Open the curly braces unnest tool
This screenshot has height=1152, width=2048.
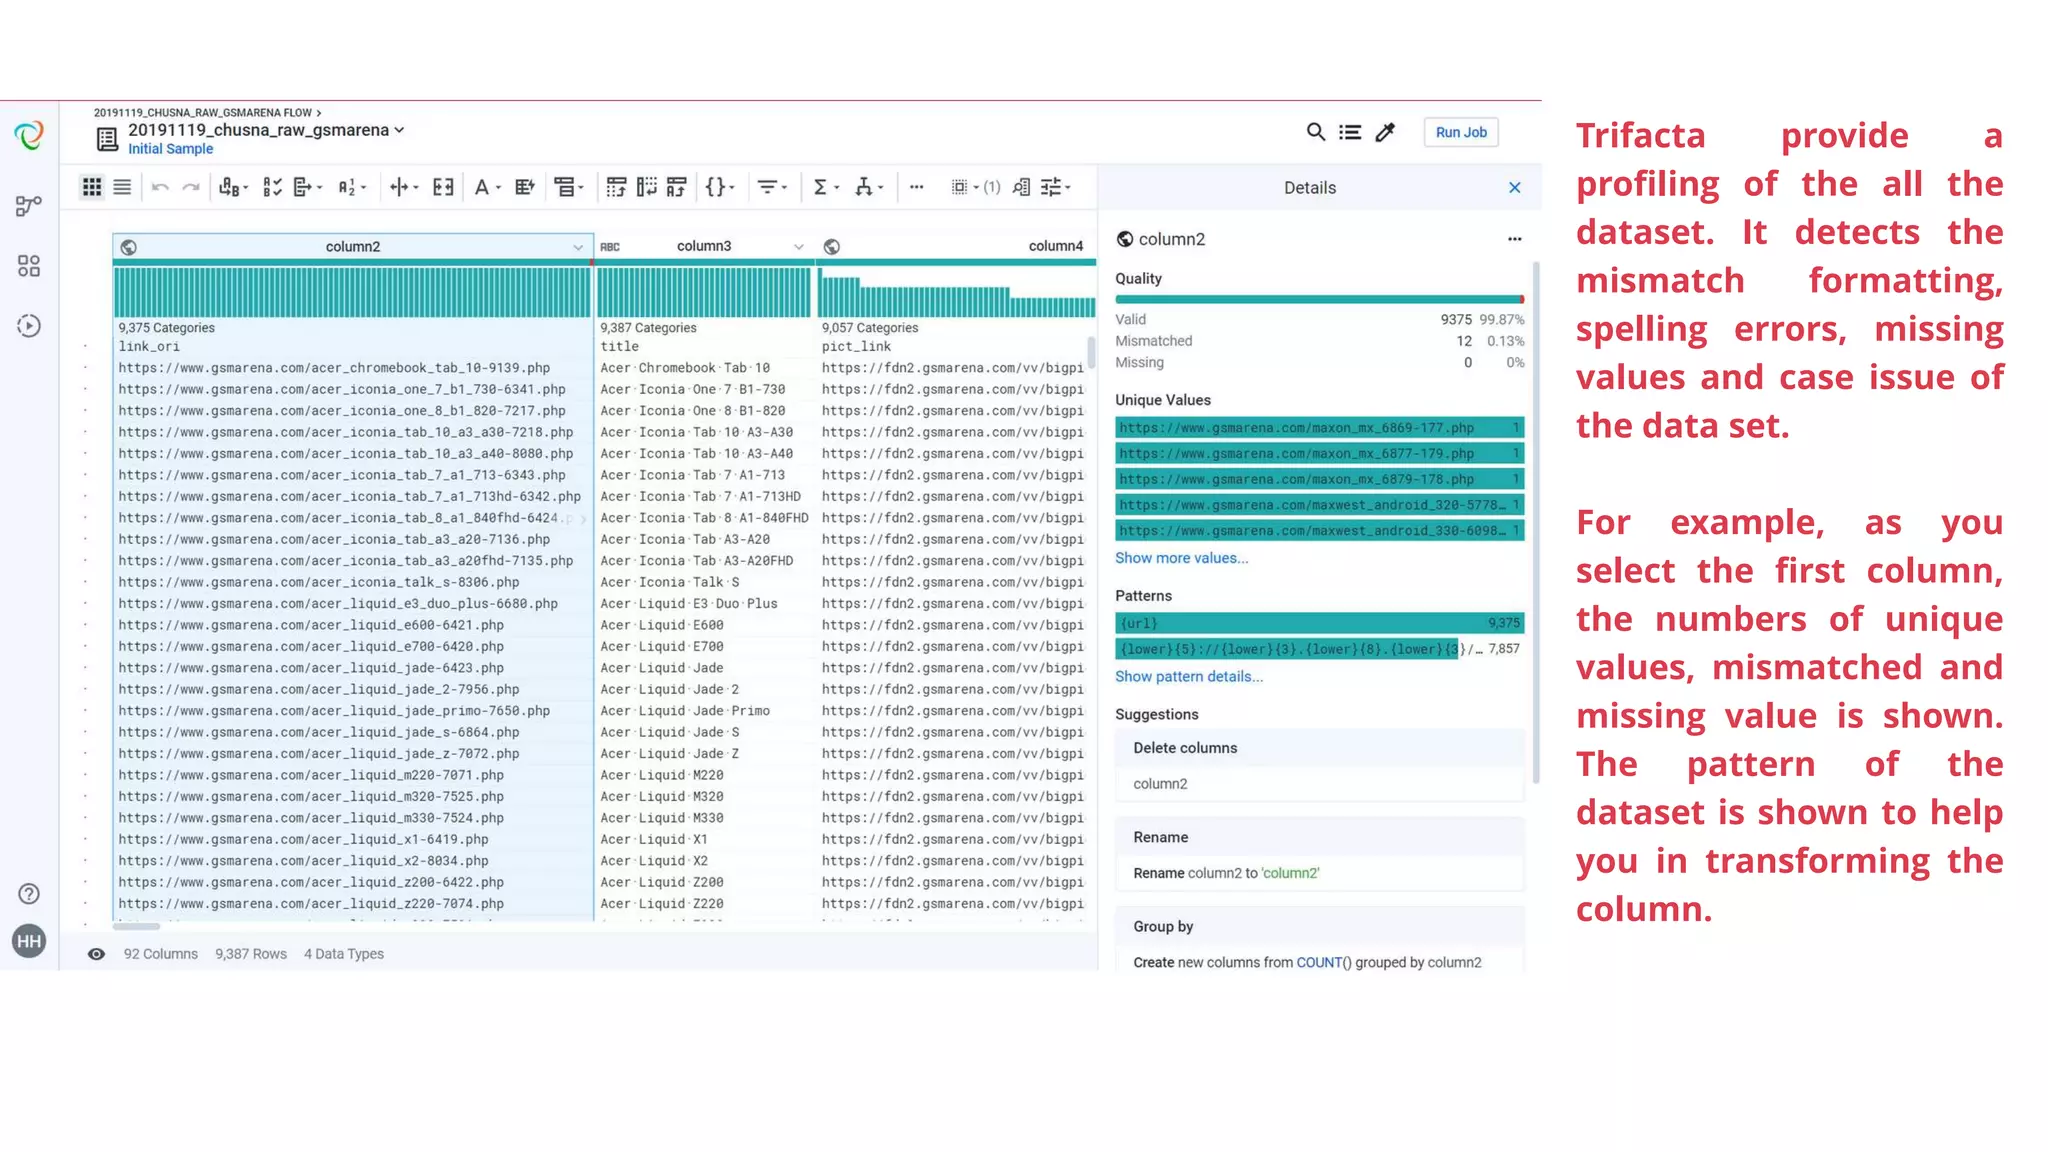point(720,187)
